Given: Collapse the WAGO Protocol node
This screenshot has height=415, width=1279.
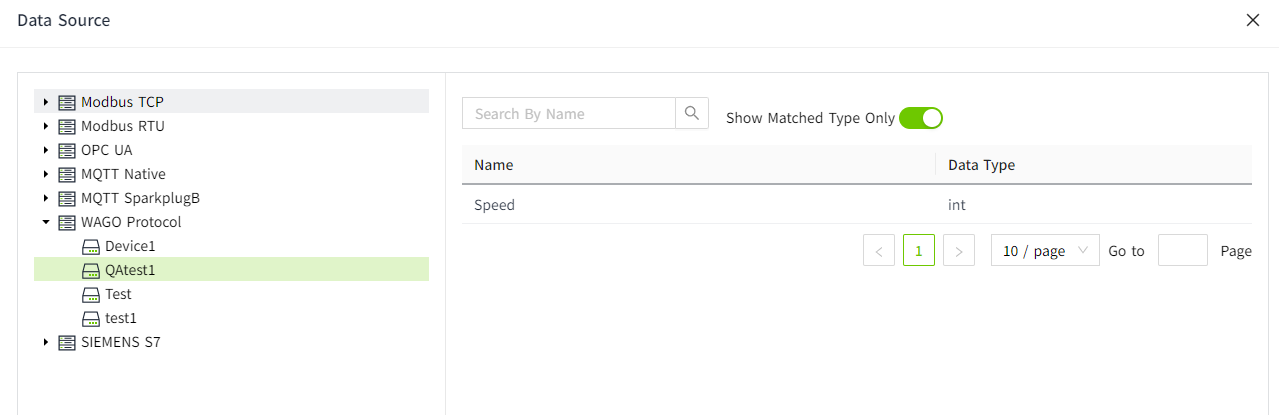Looking at the screenshot, I should 46,222.
